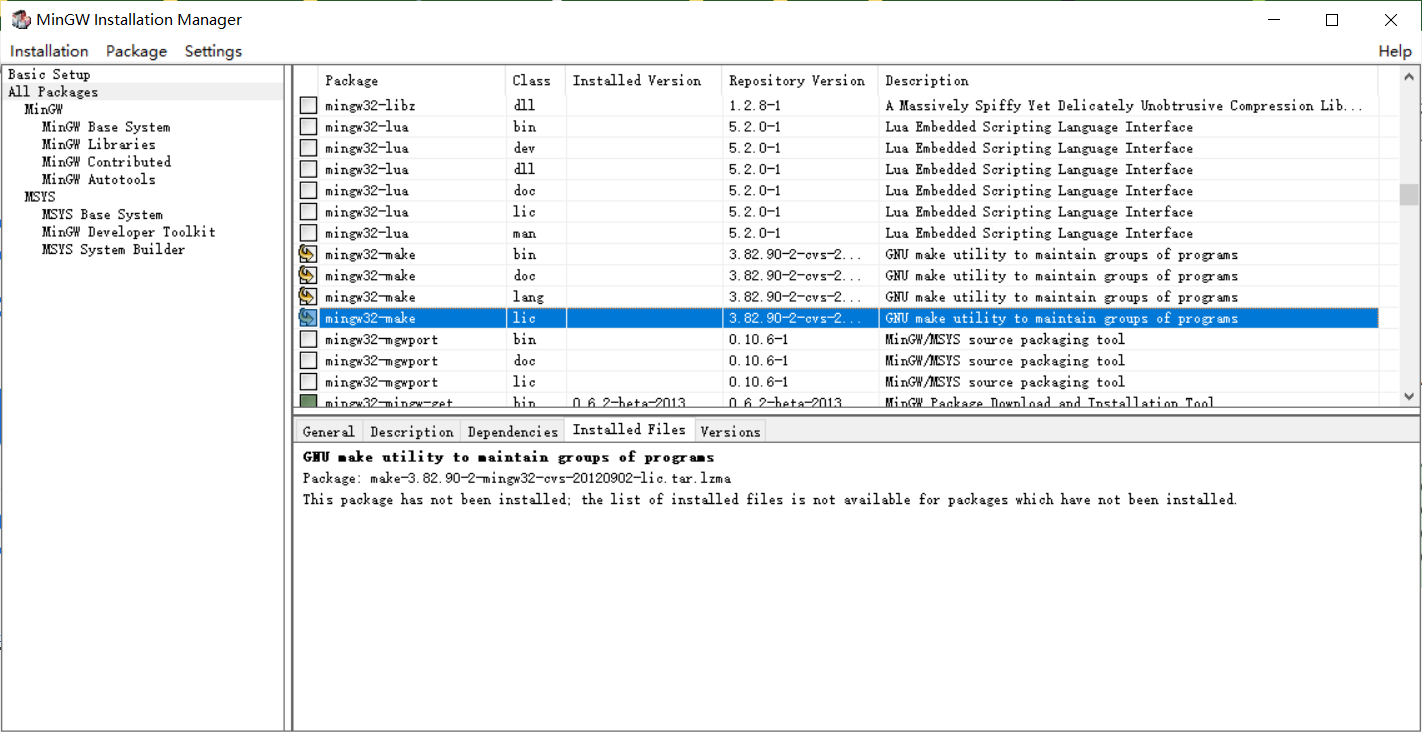Toggle checkbox for mingw32-lua doc
The image size is (1422, 732).
pos(308,190)
